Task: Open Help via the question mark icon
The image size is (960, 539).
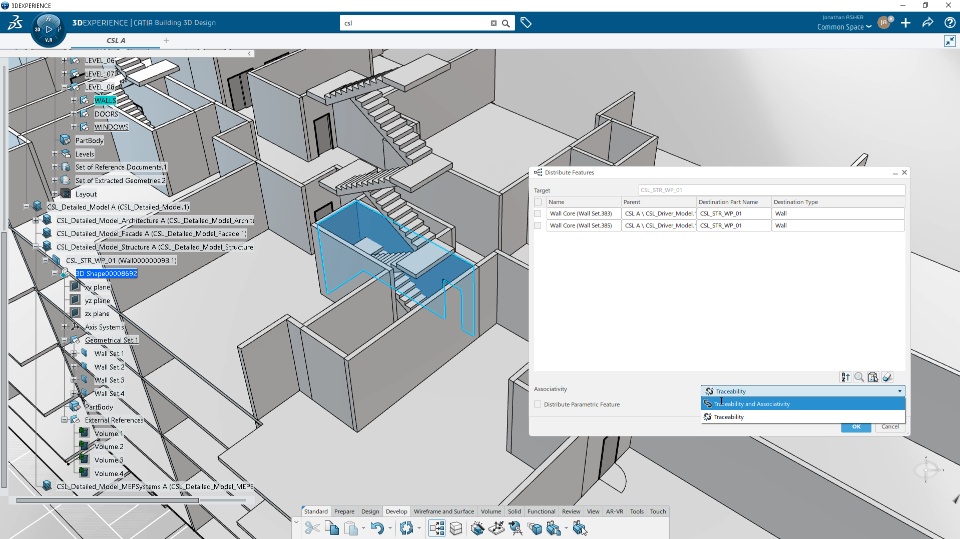Action: tap(950, 23)
